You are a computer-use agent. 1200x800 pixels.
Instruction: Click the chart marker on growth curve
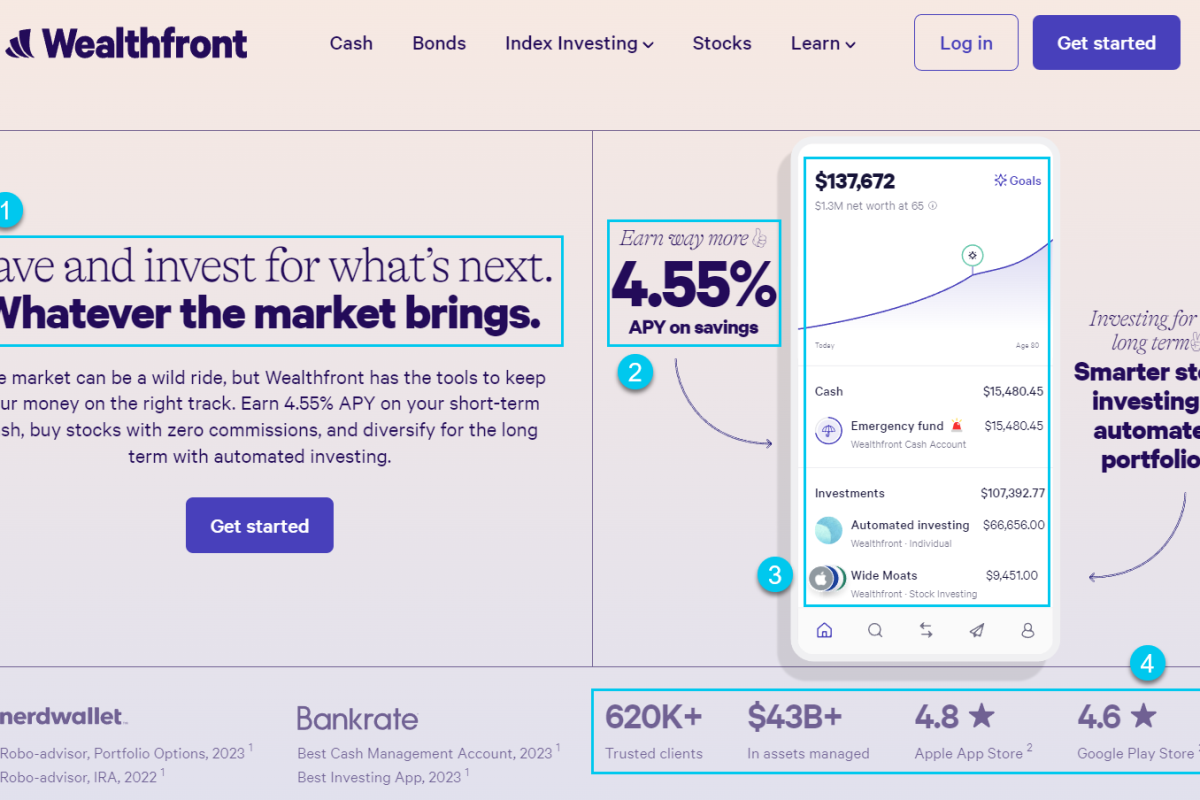[x=972, y=255]
